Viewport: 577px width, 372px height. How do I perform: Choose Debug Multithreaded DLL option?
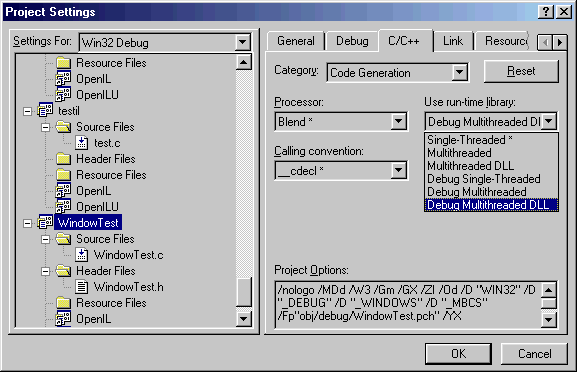point(491,205)
